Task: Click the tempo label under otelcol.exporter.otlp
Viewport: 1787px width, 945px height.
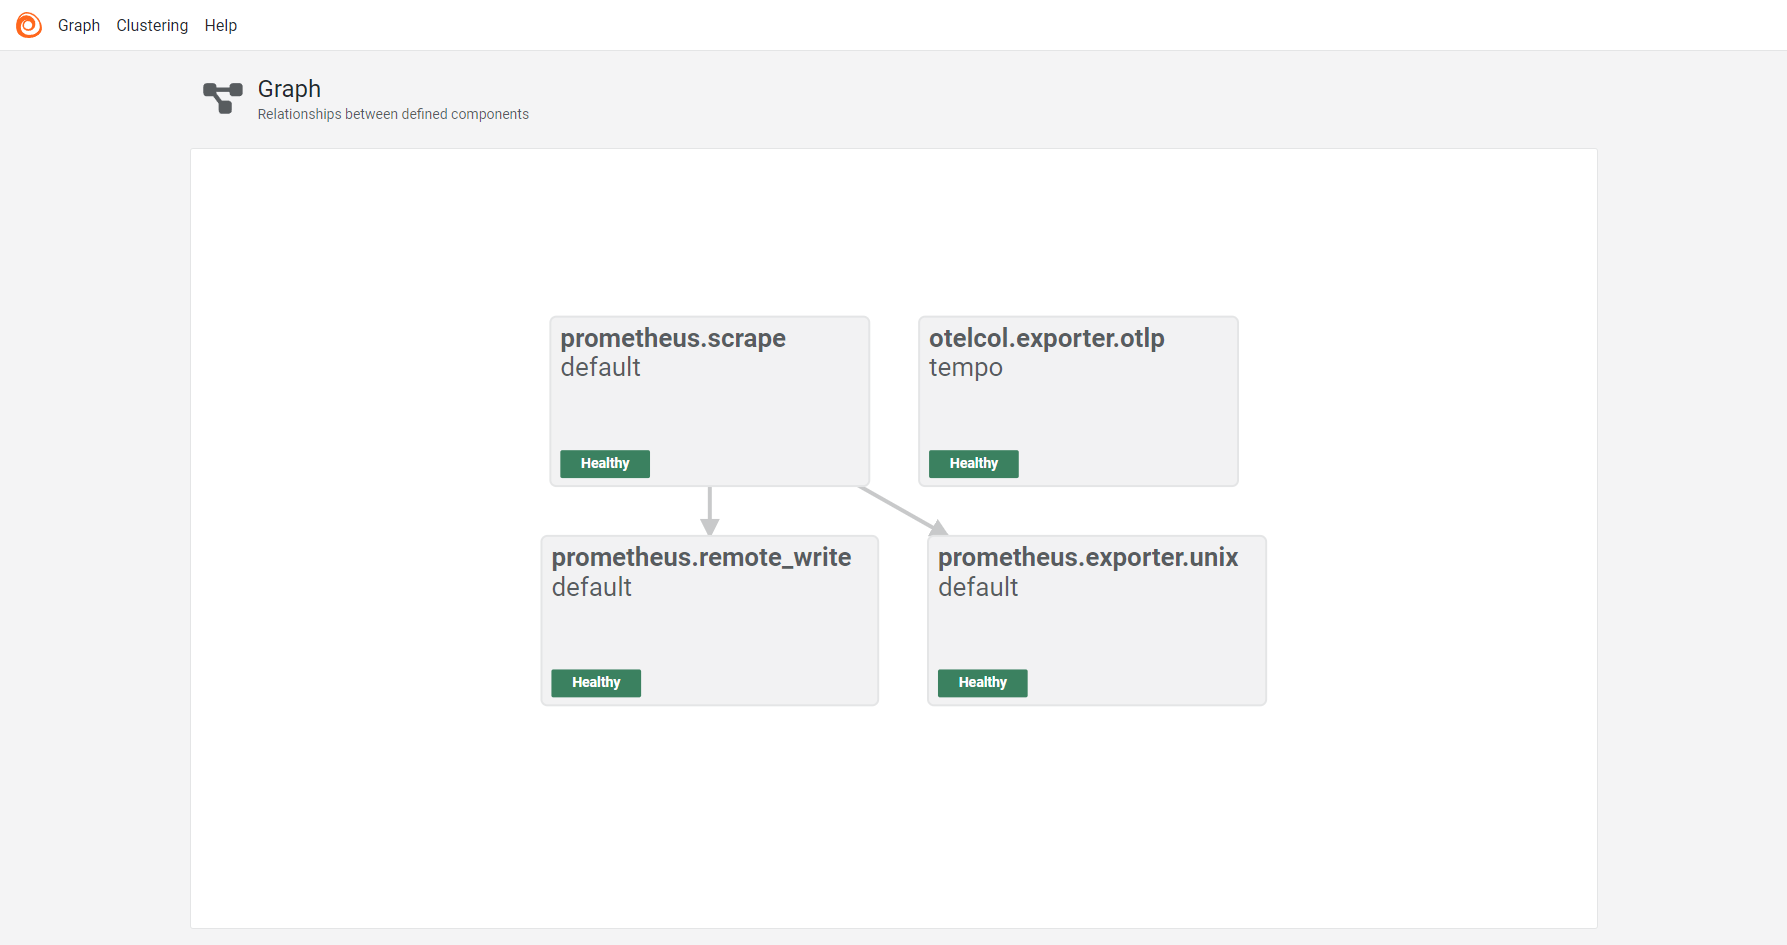Action: click(x=965, y=367)
